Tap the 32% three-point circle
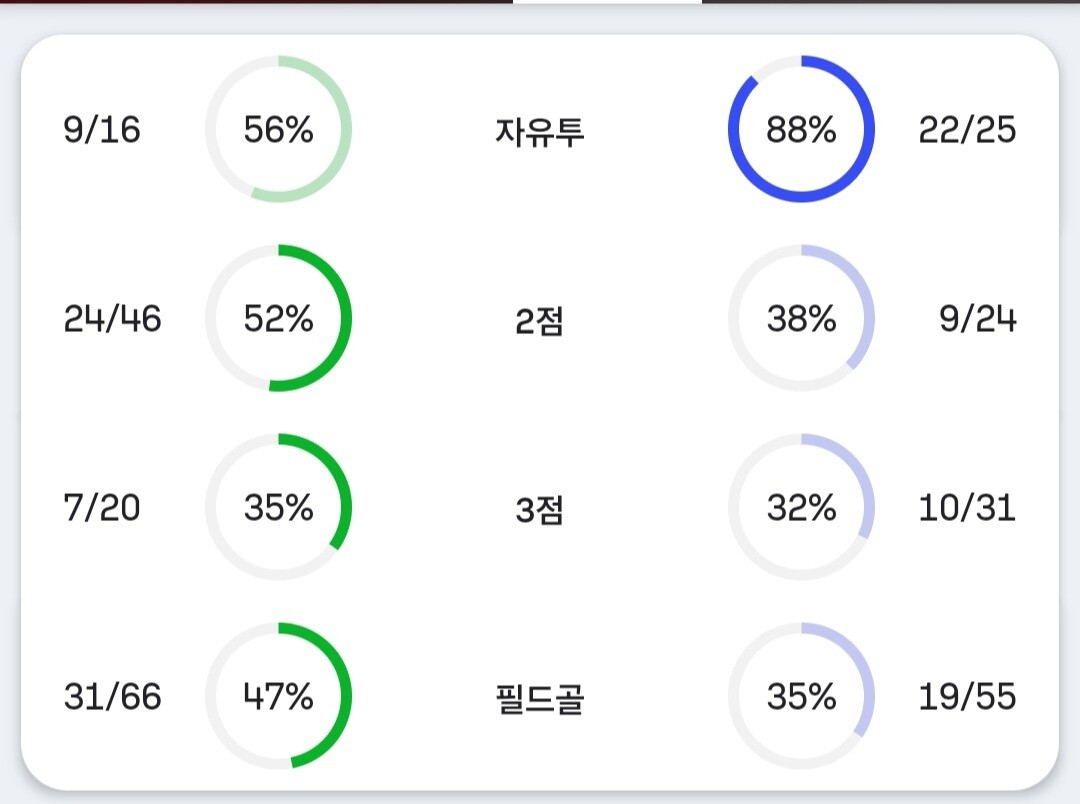This screenshot has width=1080, height=804. (801, 507)
